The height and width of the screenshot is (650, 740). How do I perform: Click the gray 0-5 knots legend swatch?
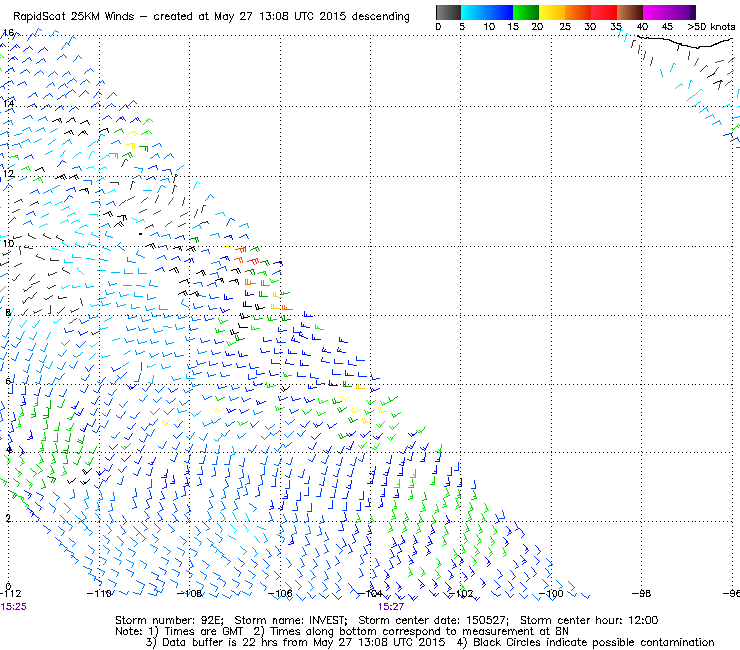click(x=448, y=12)
